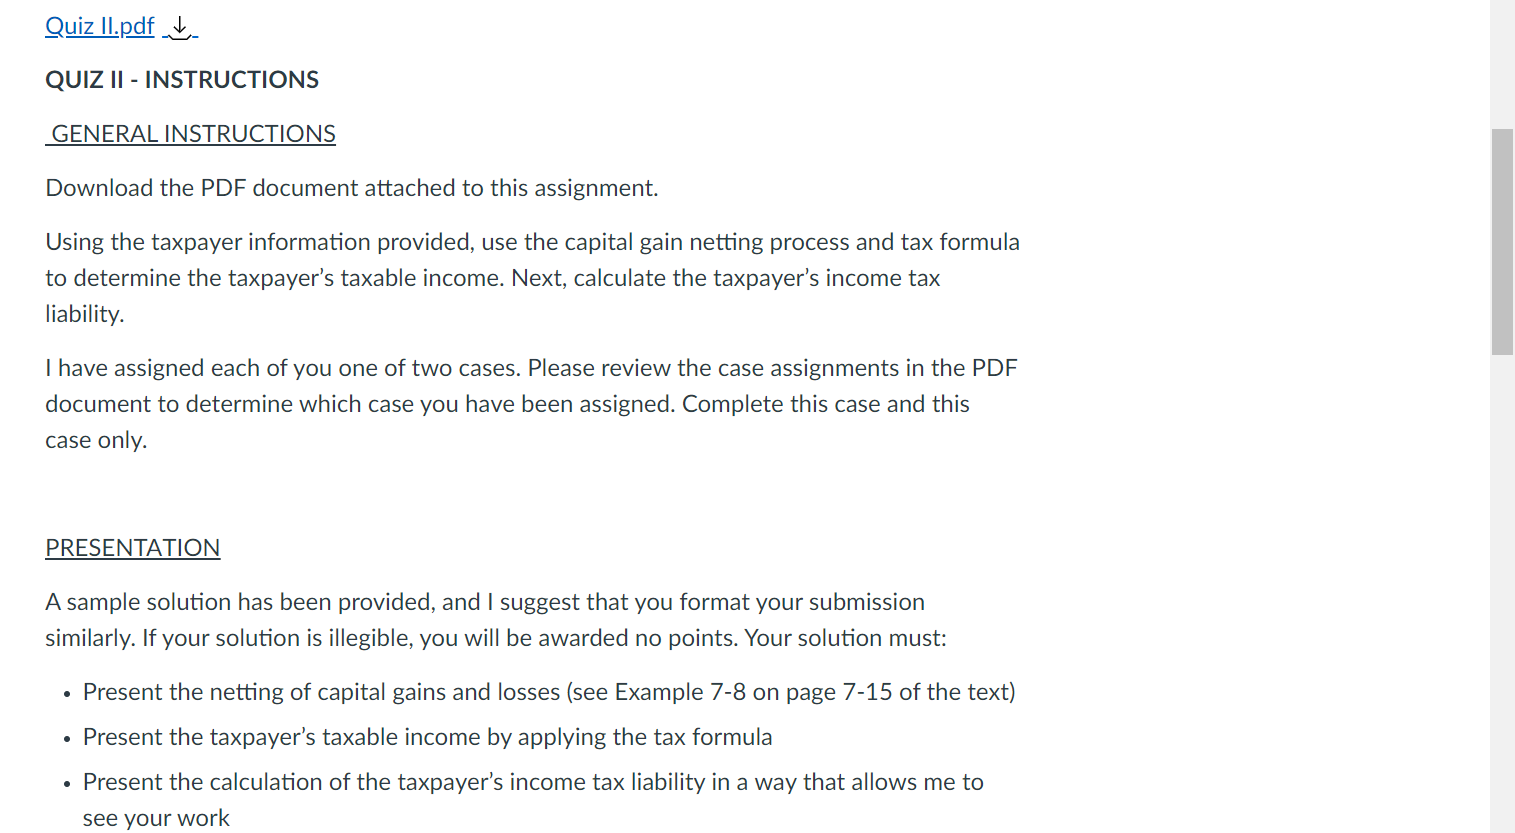The height and width of the screenshot is (833, 1515).
Task: Click the 'see your work' text
Action: click(x=156, y=818)
